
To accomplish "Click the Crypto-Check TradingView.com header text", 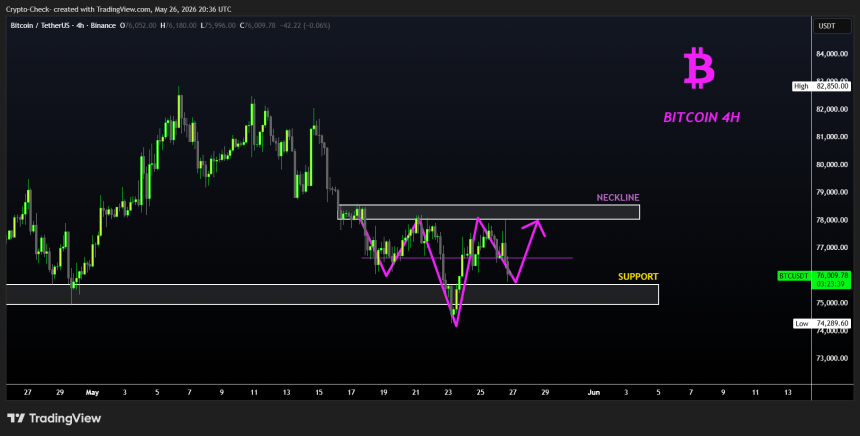I will pyautogui.click(x=118, y=9).
